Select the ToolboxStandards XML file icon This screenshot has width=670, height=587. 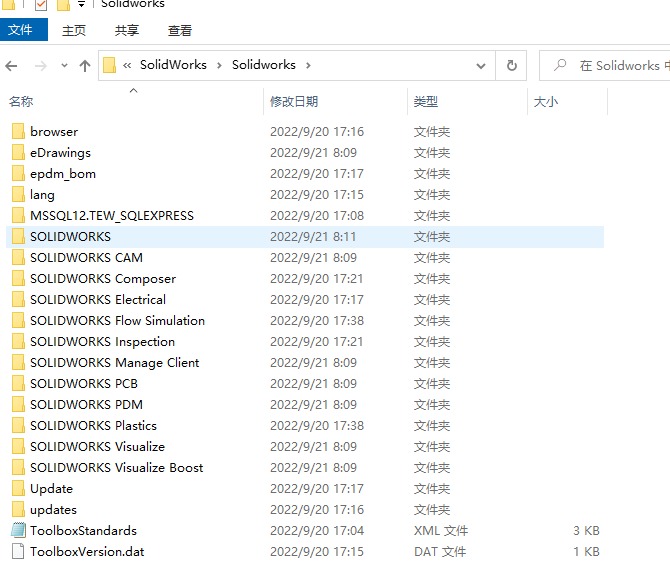[x=18, y=531]
